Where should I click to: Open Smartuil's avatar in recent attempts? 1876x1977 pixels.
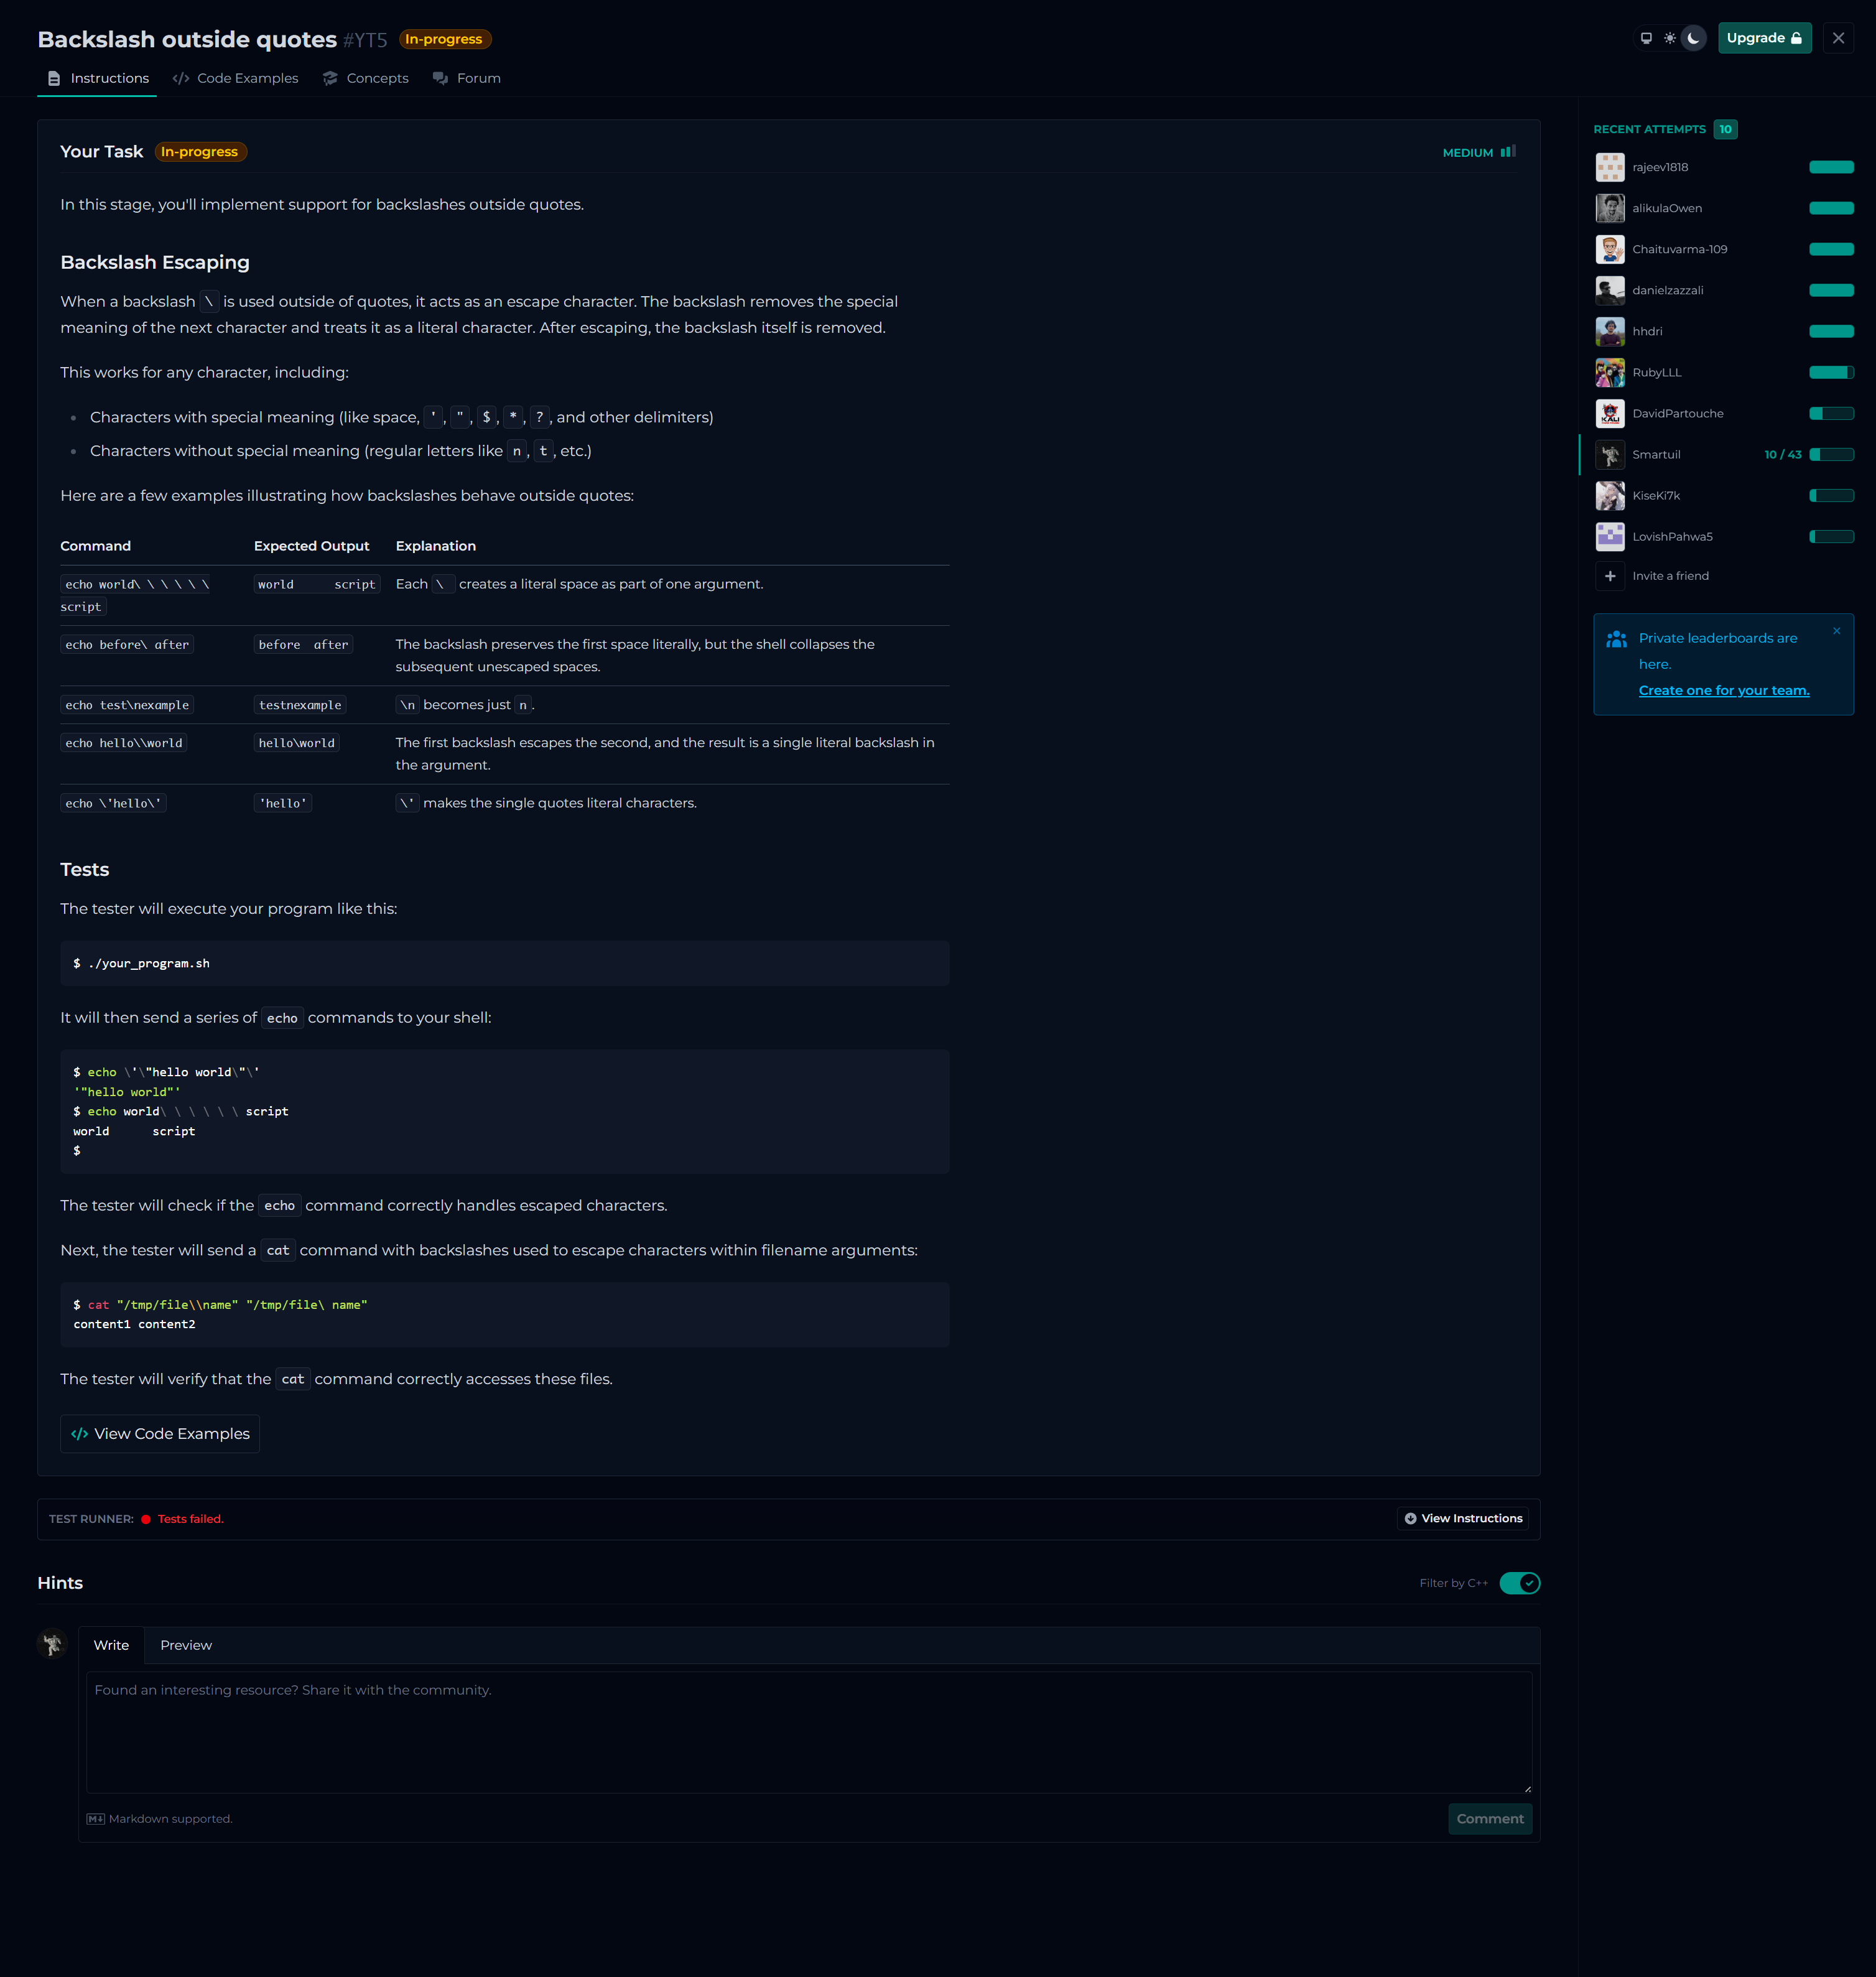coord(1610,455)
